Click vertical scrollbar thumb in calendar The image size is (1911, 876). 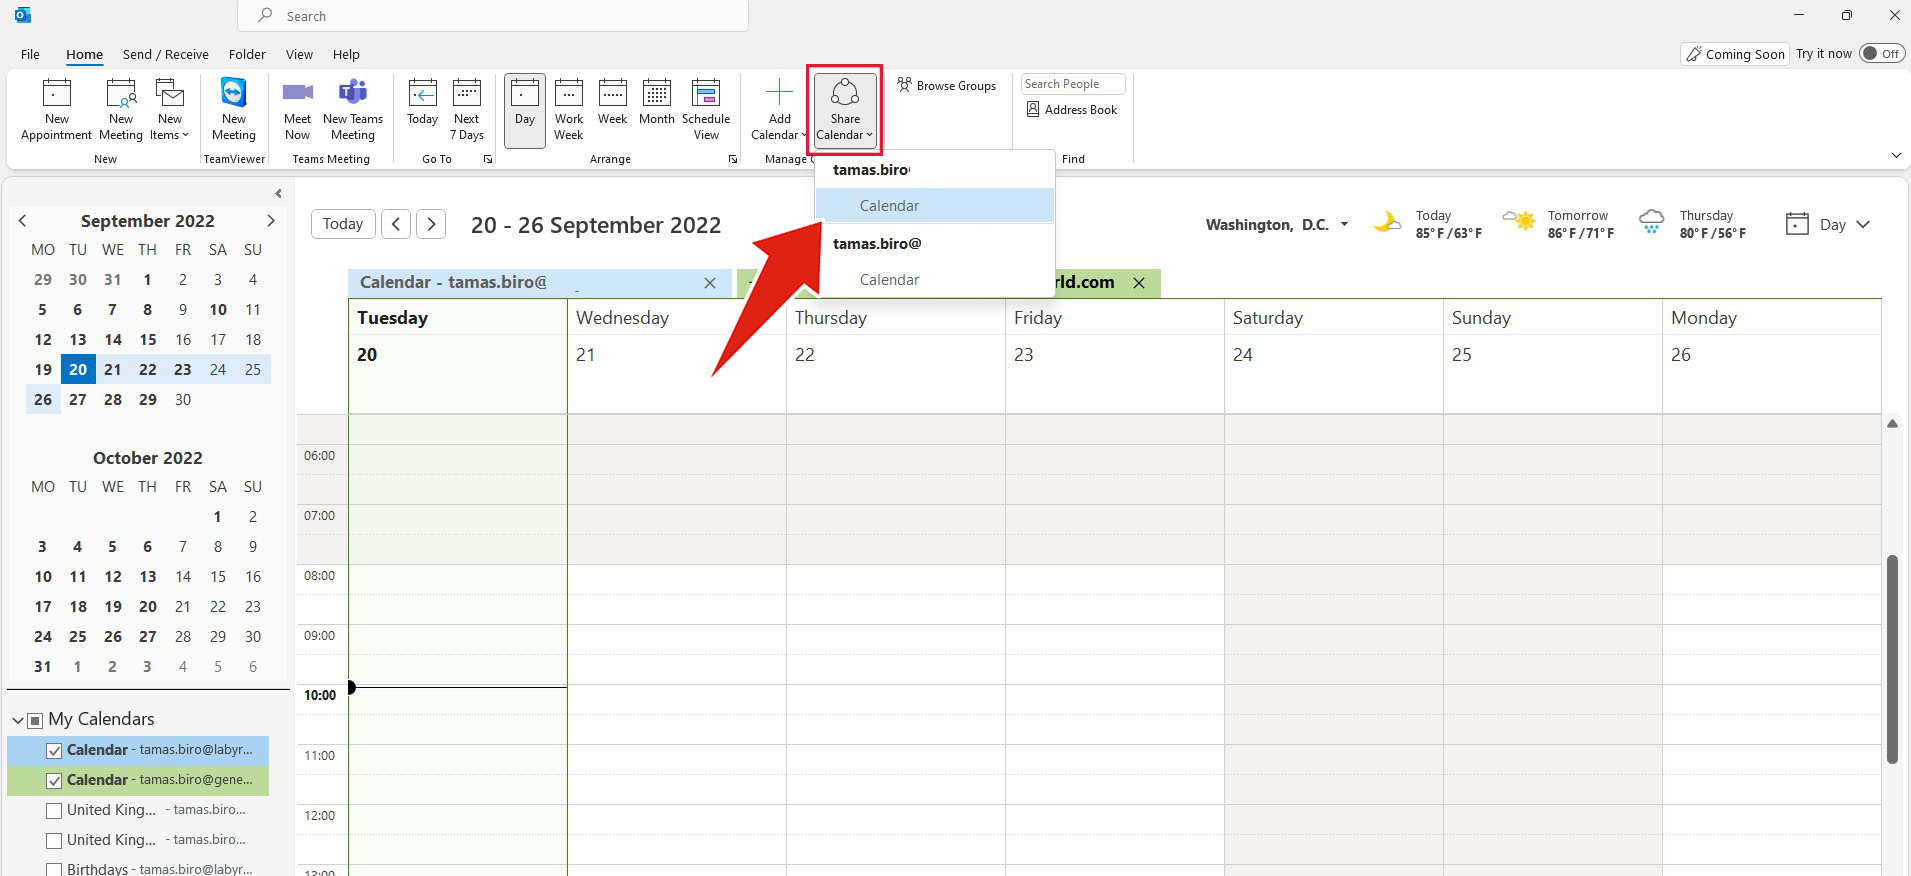click(1892, 658)
